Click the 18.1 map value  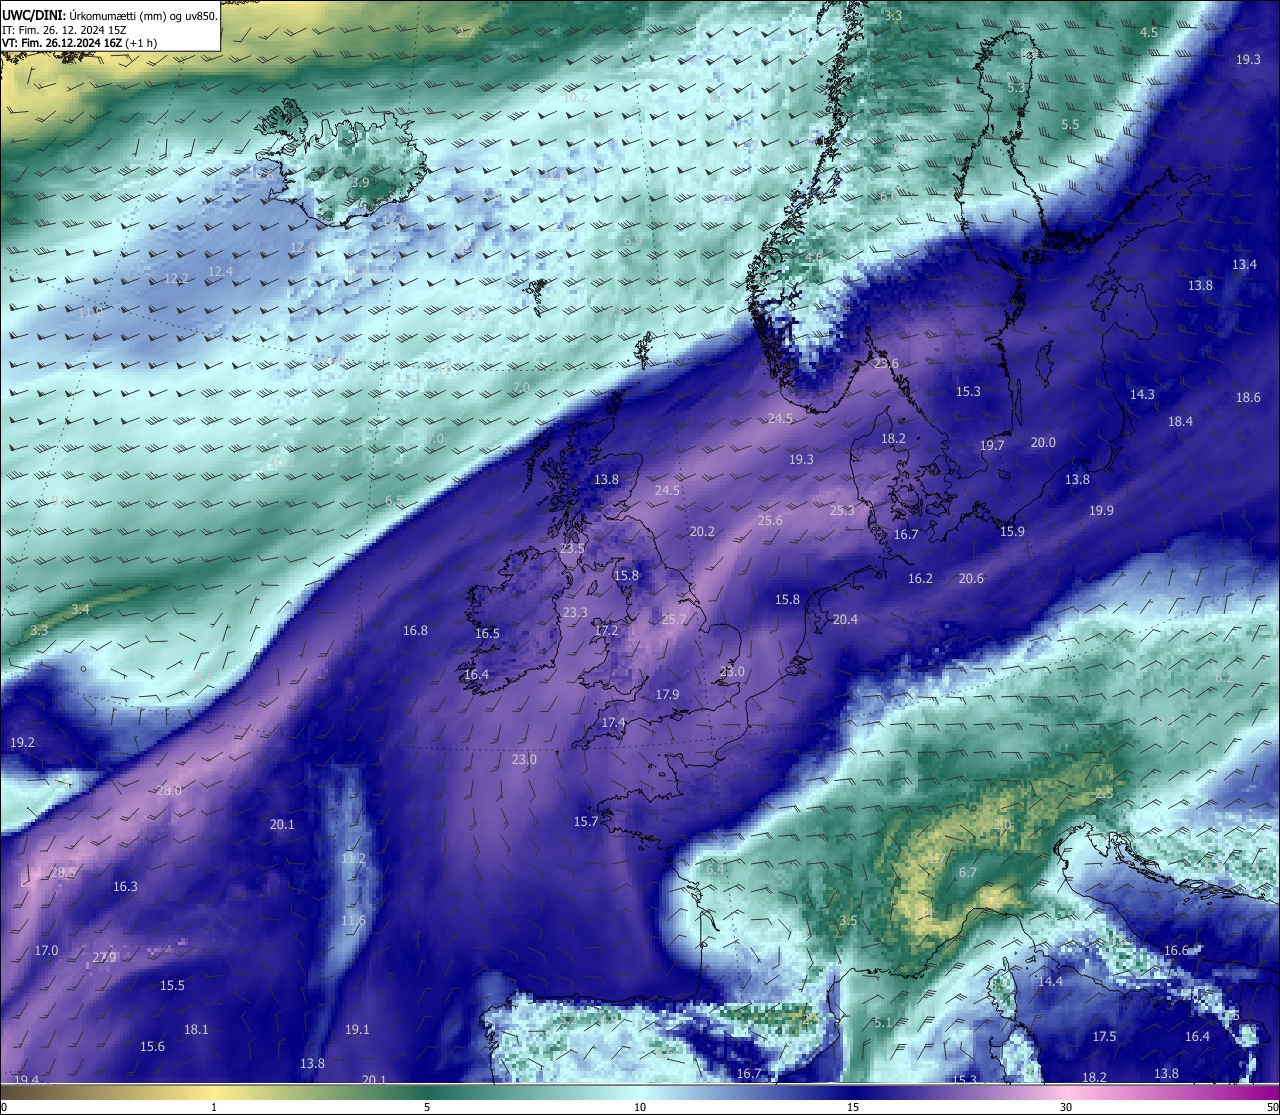tap(196, 1029)
